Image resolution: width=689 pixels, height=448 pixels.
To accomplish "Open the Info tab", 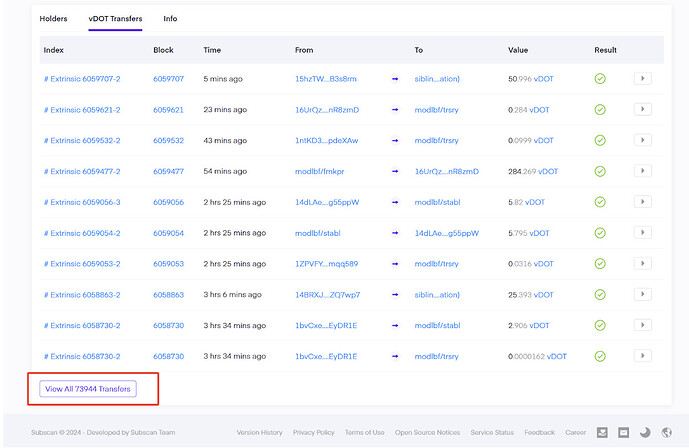I will [x=170, y=18].
